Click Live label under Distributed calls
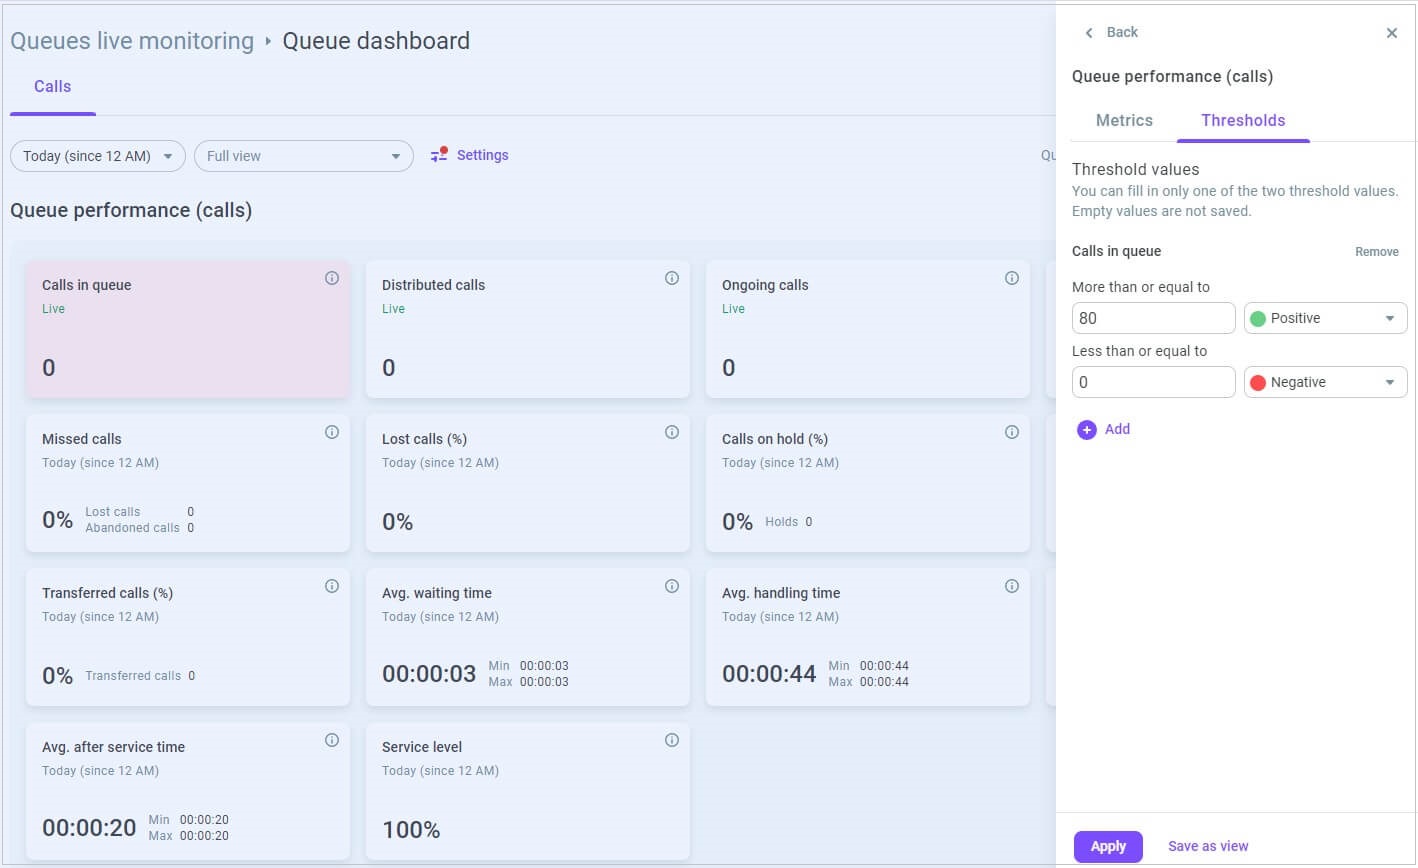Screen dimensions: 1418x868 [x=393, y=309]
